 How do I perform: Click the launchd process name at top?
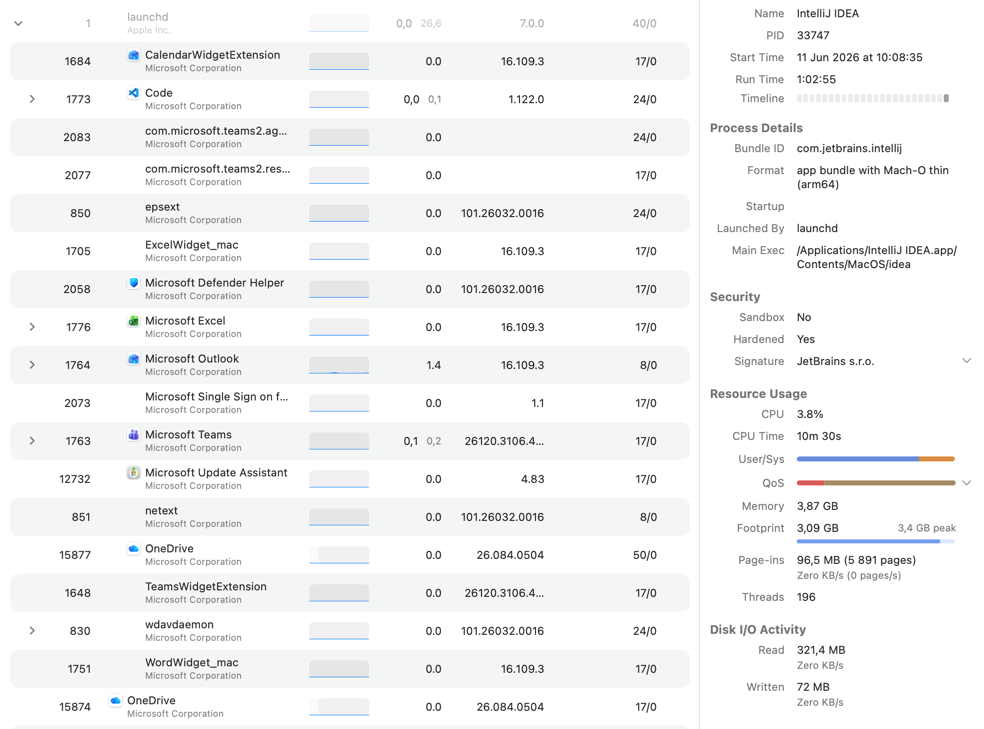[147, 17]
